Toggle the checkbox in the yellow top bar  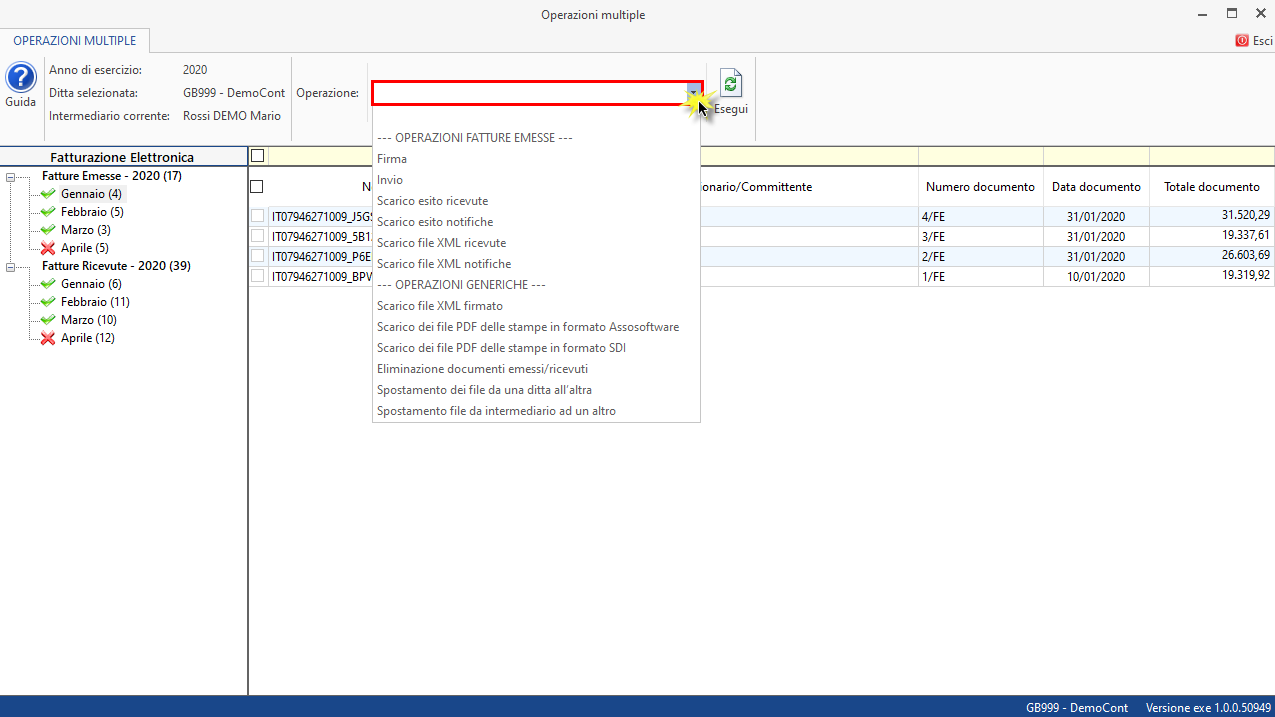(x=258, y=156)
